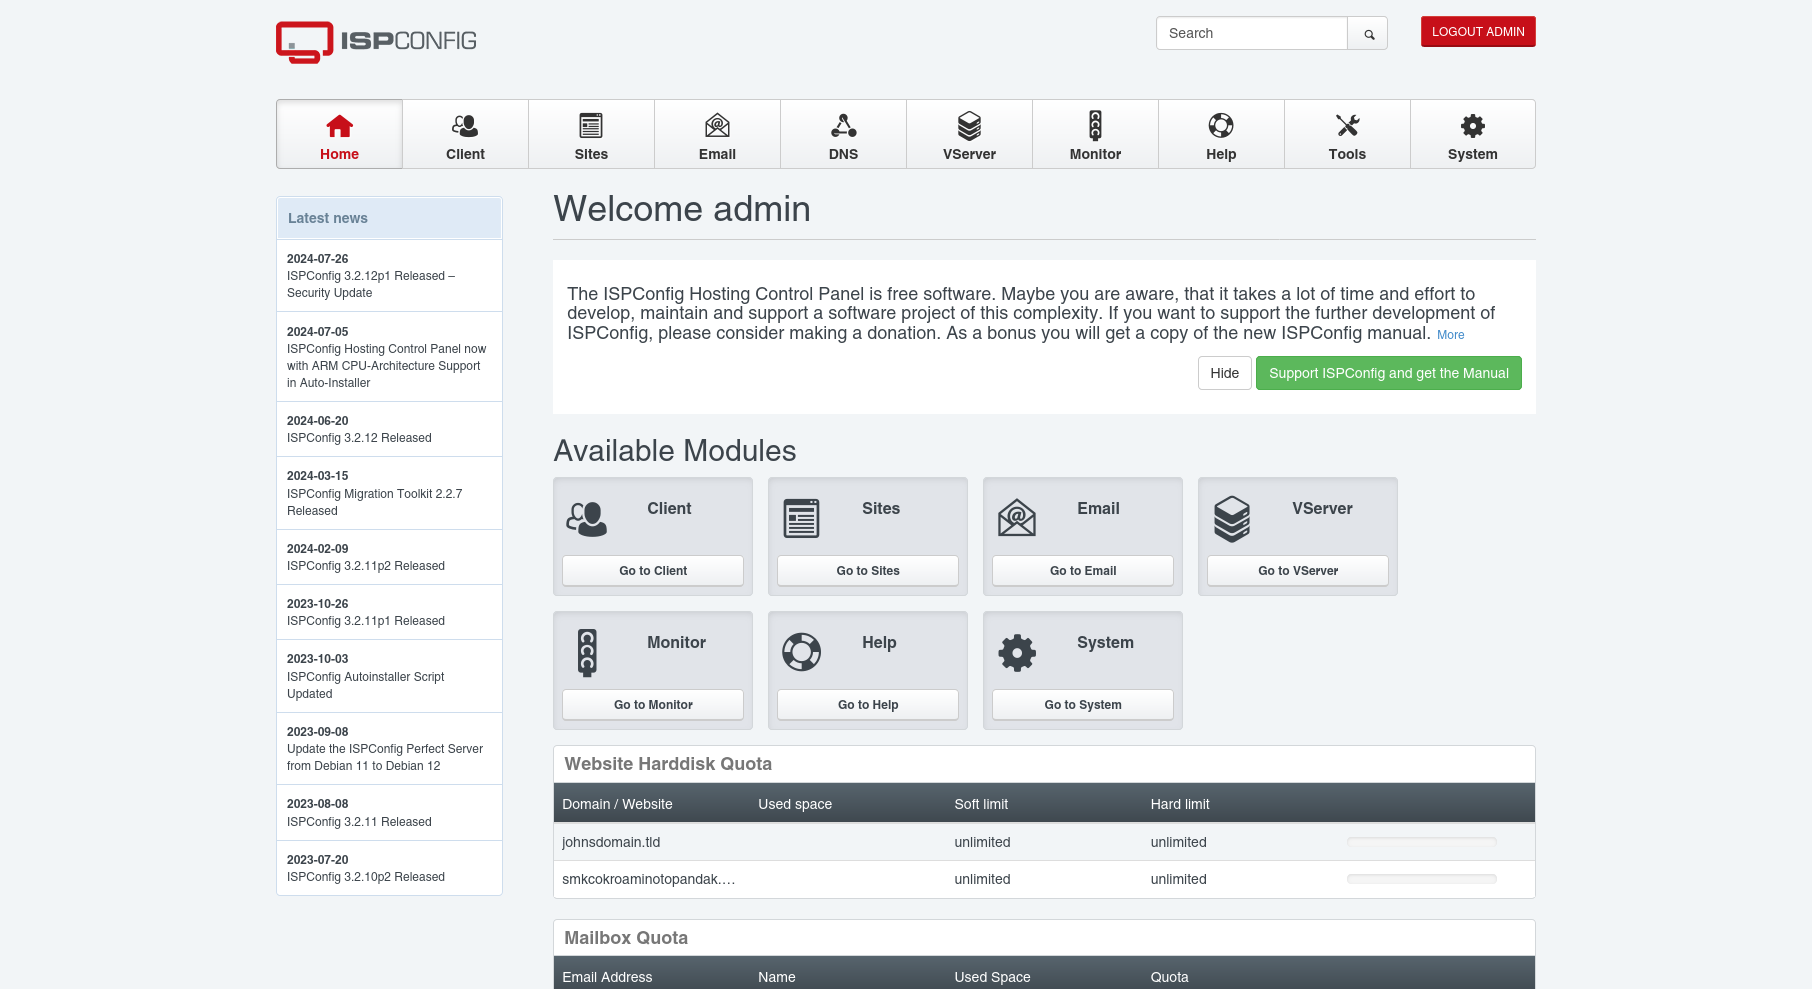Click the Latest news header
The image size is (1812, 989).
click(389, 218)
